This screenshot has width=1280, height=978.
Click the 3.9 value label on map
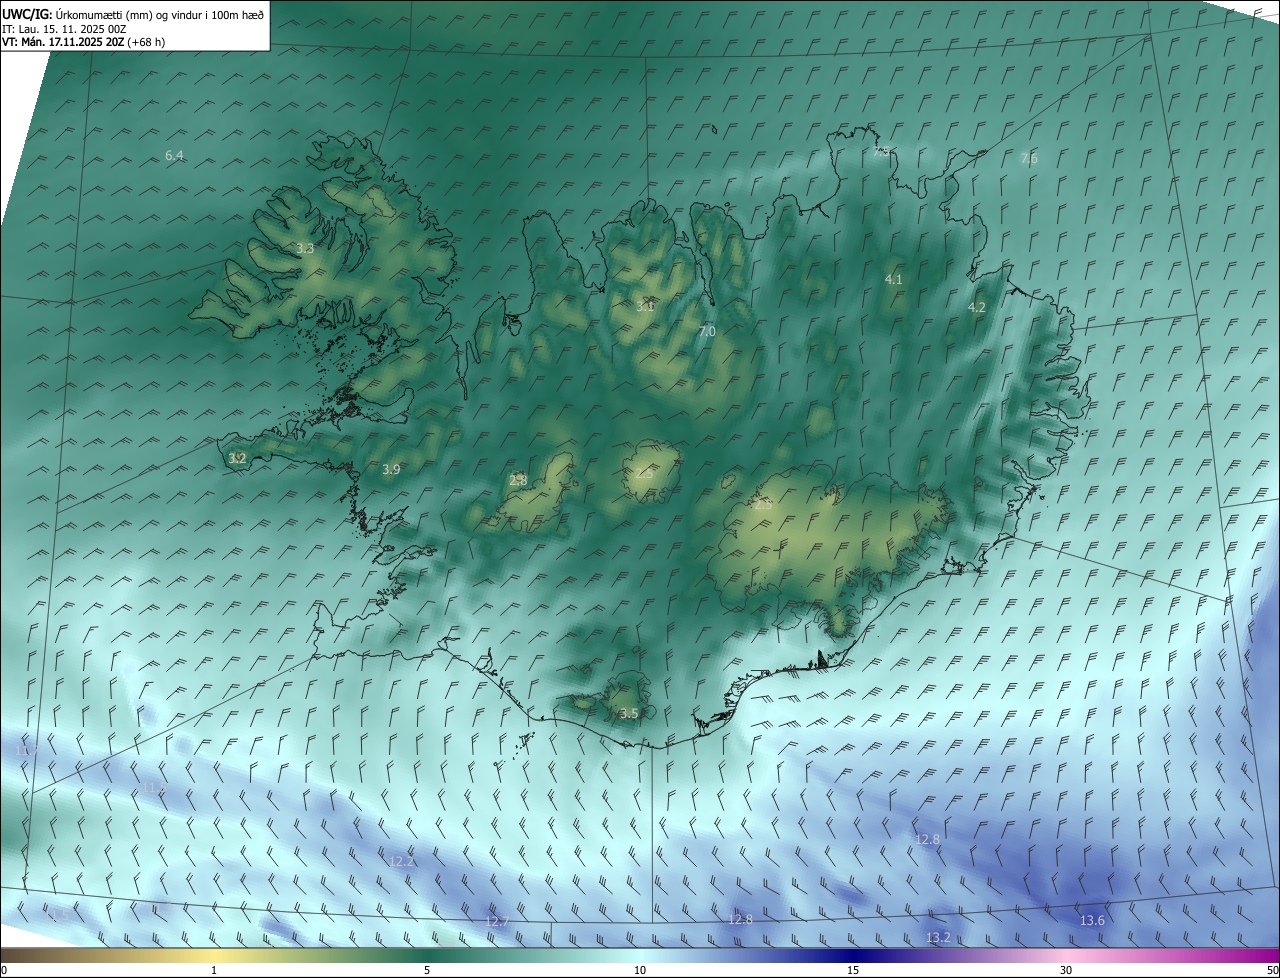391,469
